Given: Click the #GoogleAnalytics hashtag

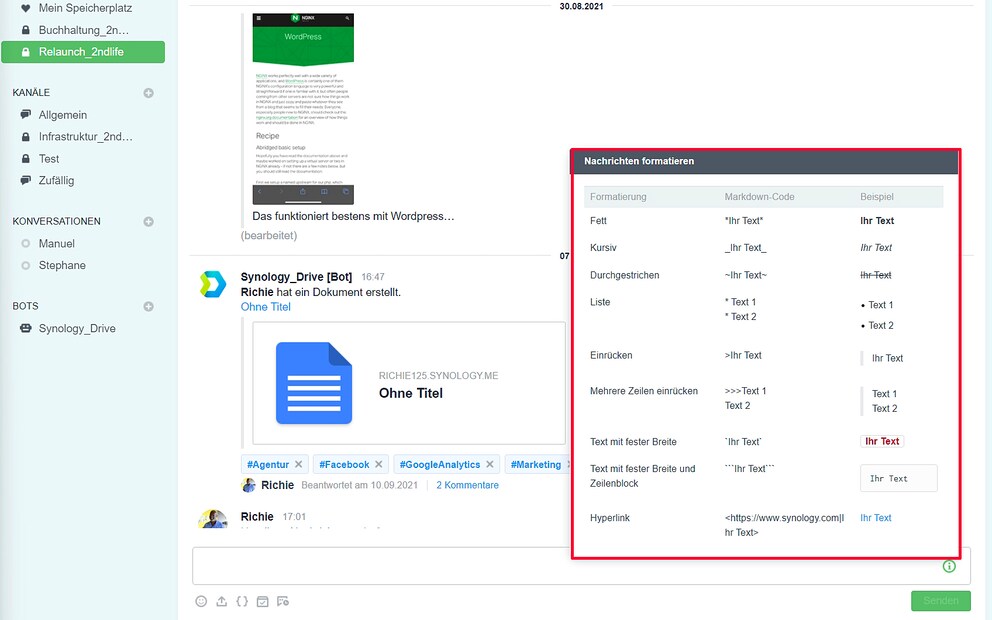Looking at the screenshot, I should pyautogui.click(x=440, y=464).
